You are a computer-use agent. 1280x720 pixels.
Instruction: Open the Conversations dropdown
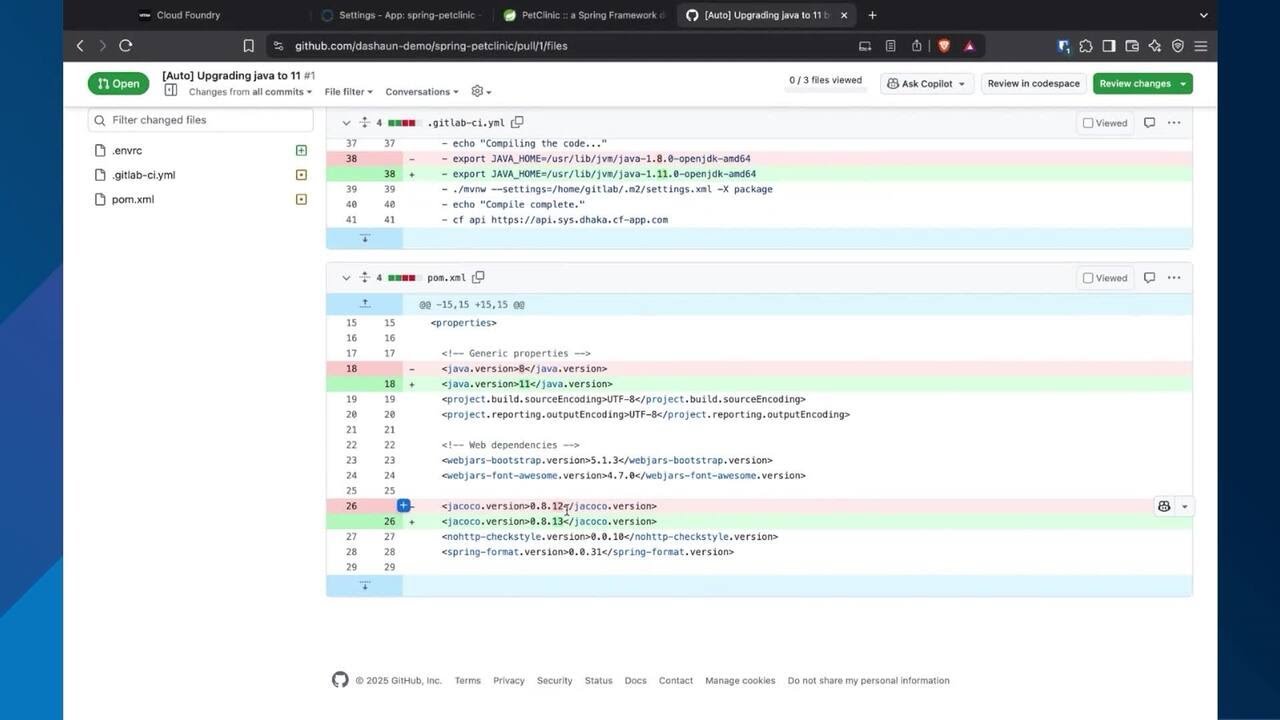pos(421,92)
